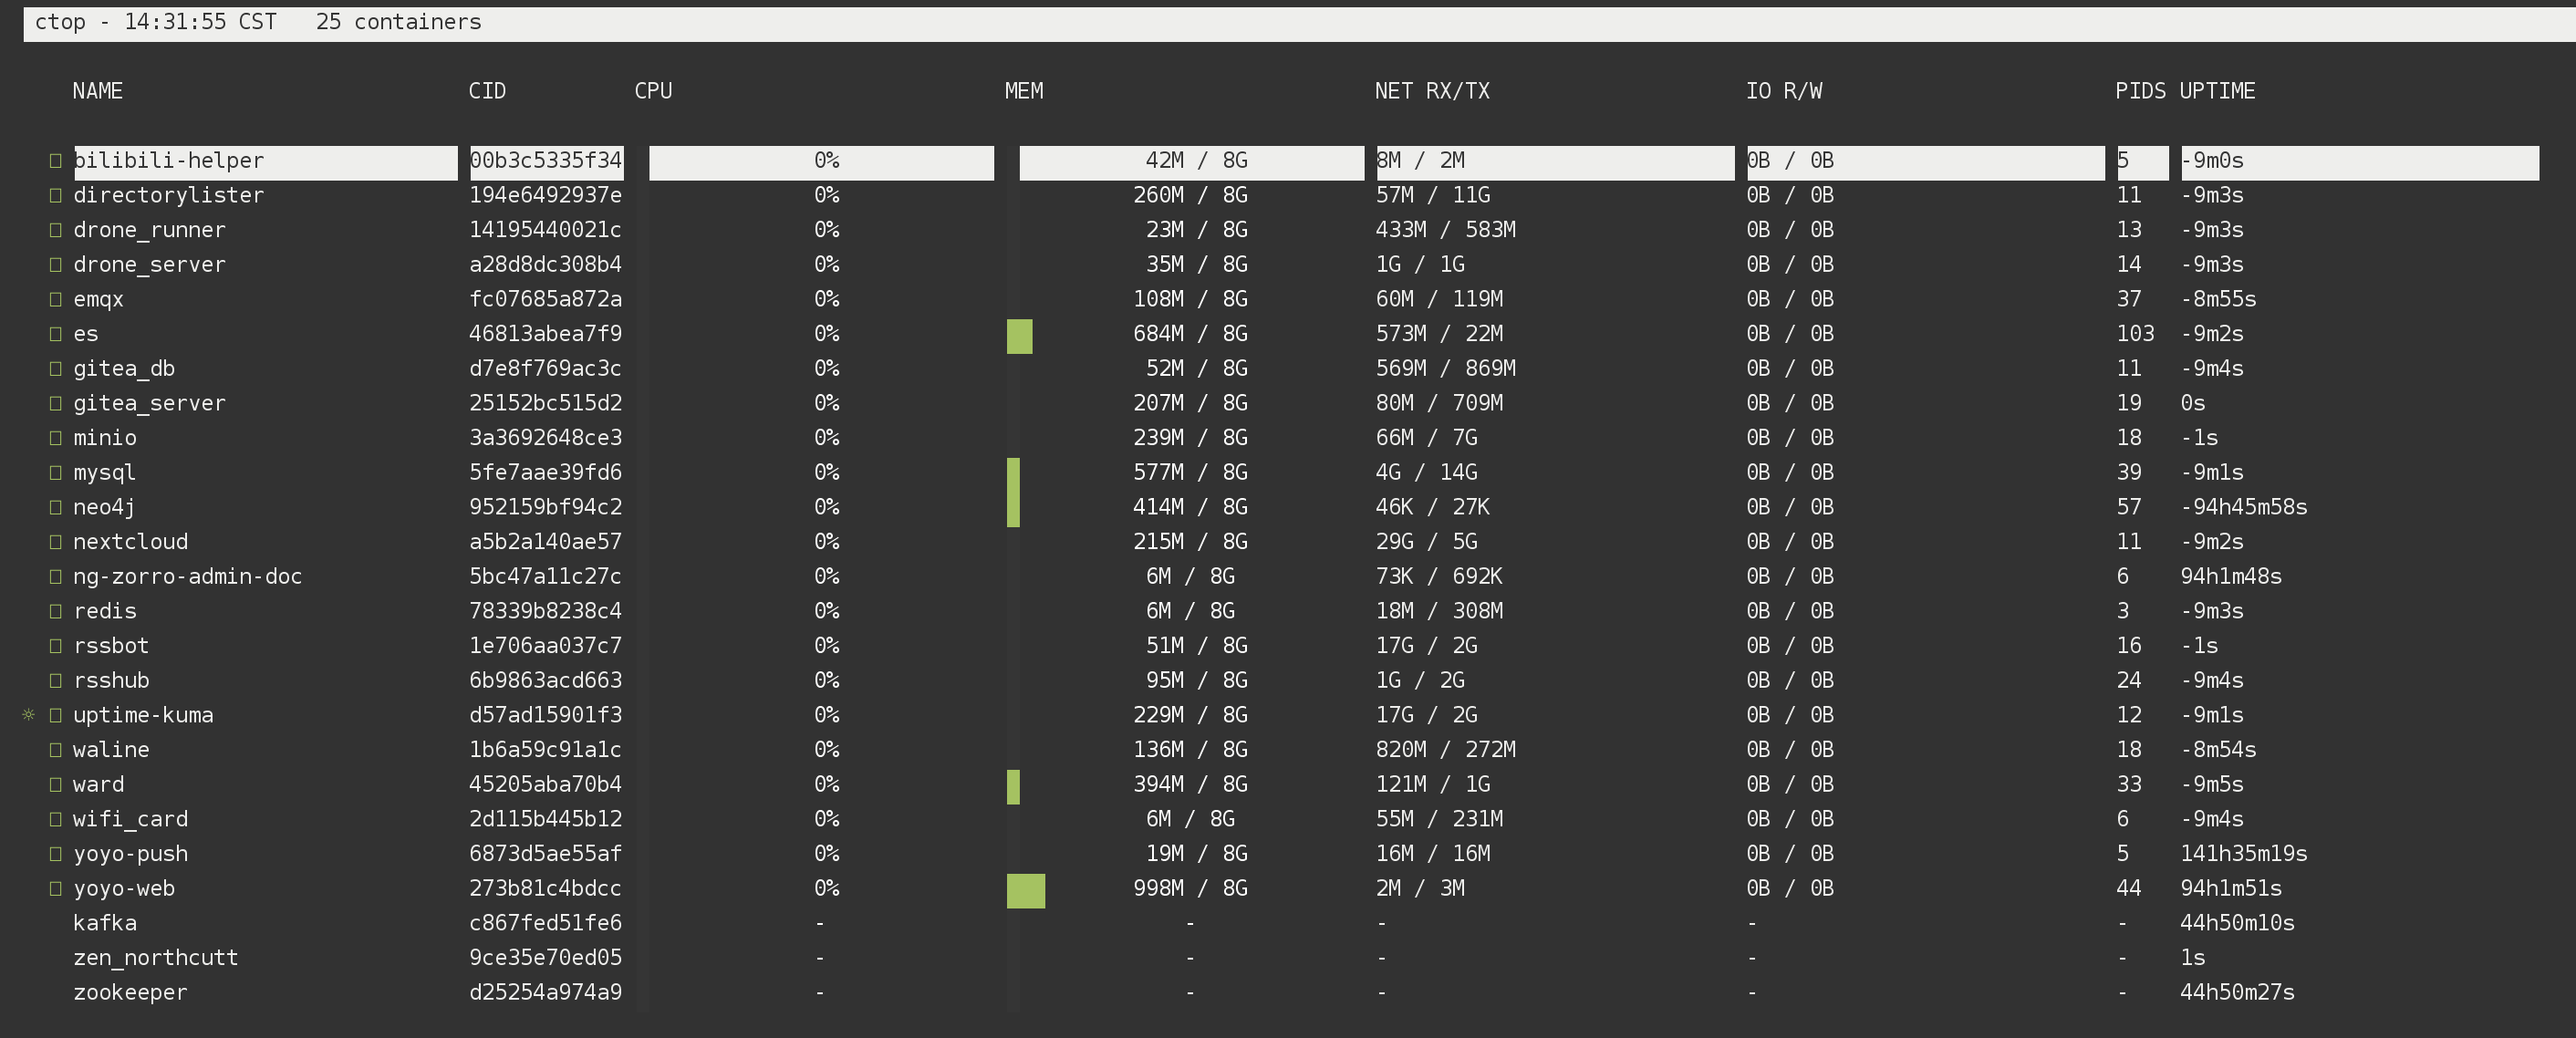This screenshot has height=1038, width=2576.
Task: Click the neo4j memory usage bar
Action: click(1013, 510)
